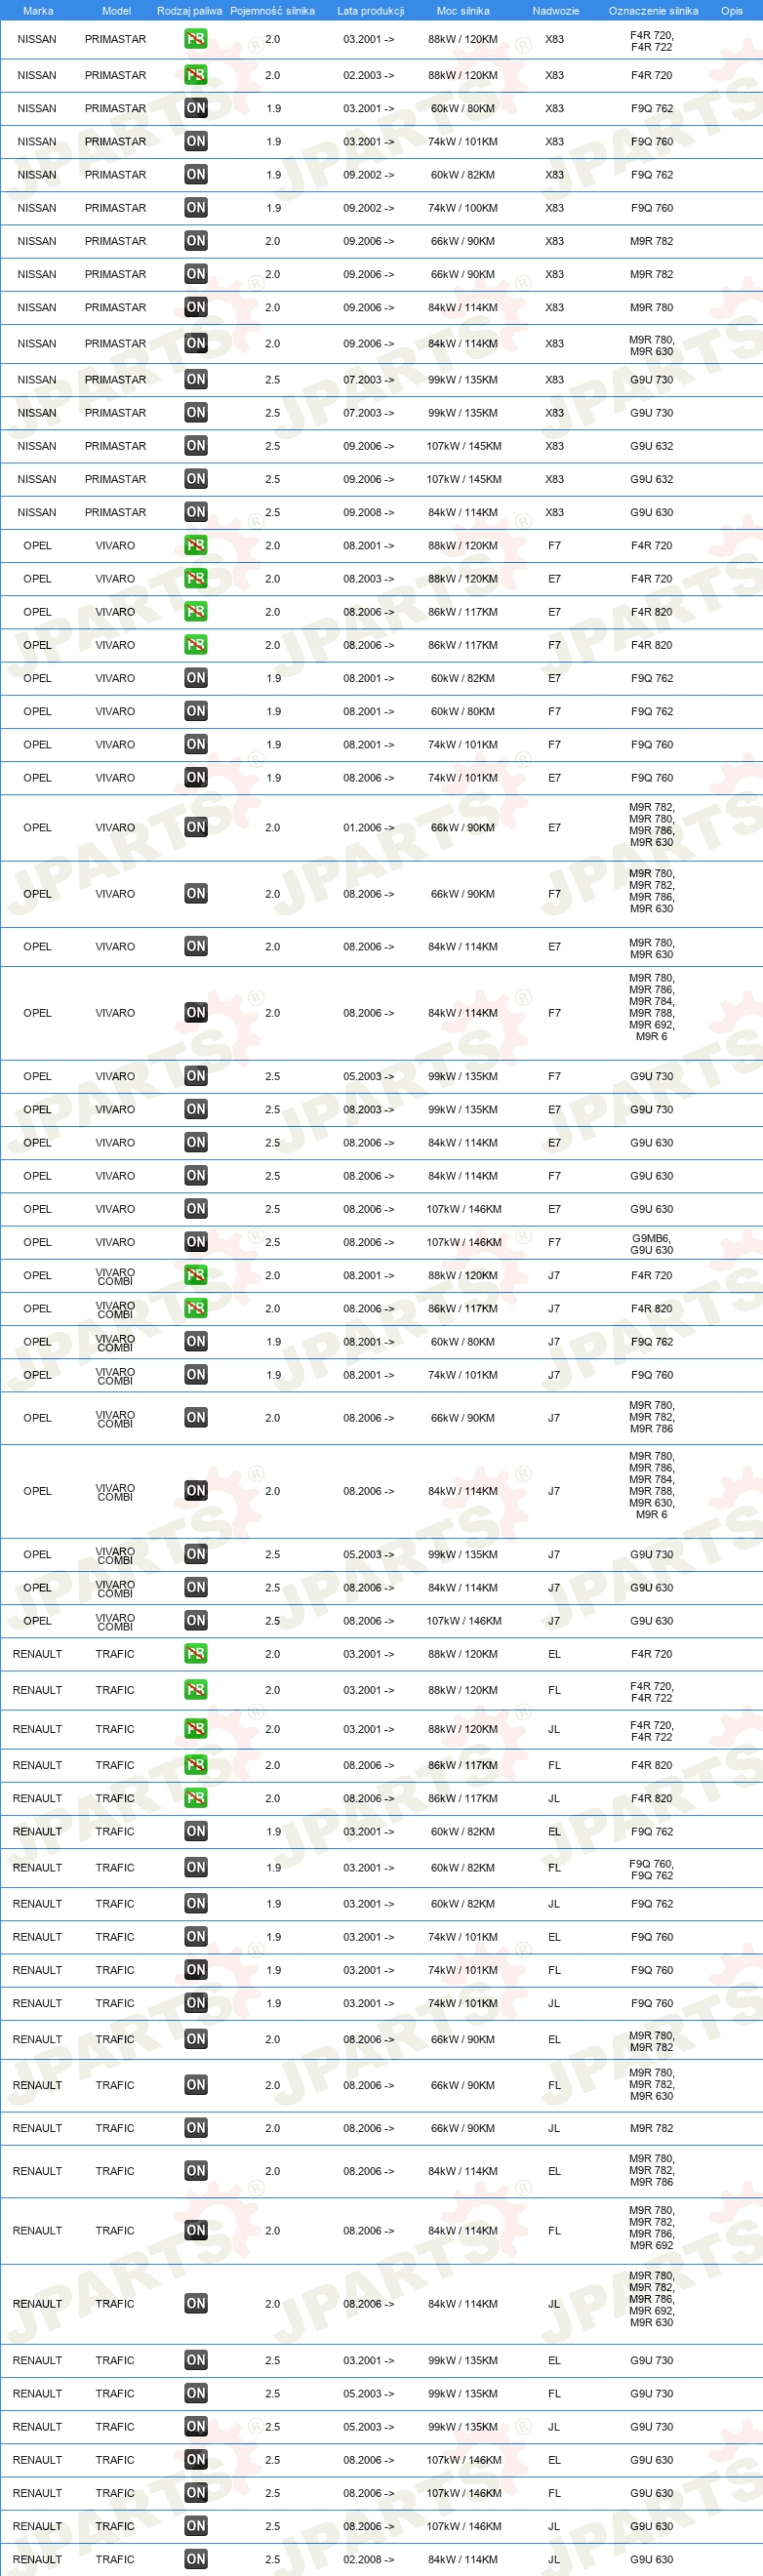Click petrol icon, Renault Trafic EL F4R 720 row
This screenshot has width=763, height=2576.
pos(196,1654)
